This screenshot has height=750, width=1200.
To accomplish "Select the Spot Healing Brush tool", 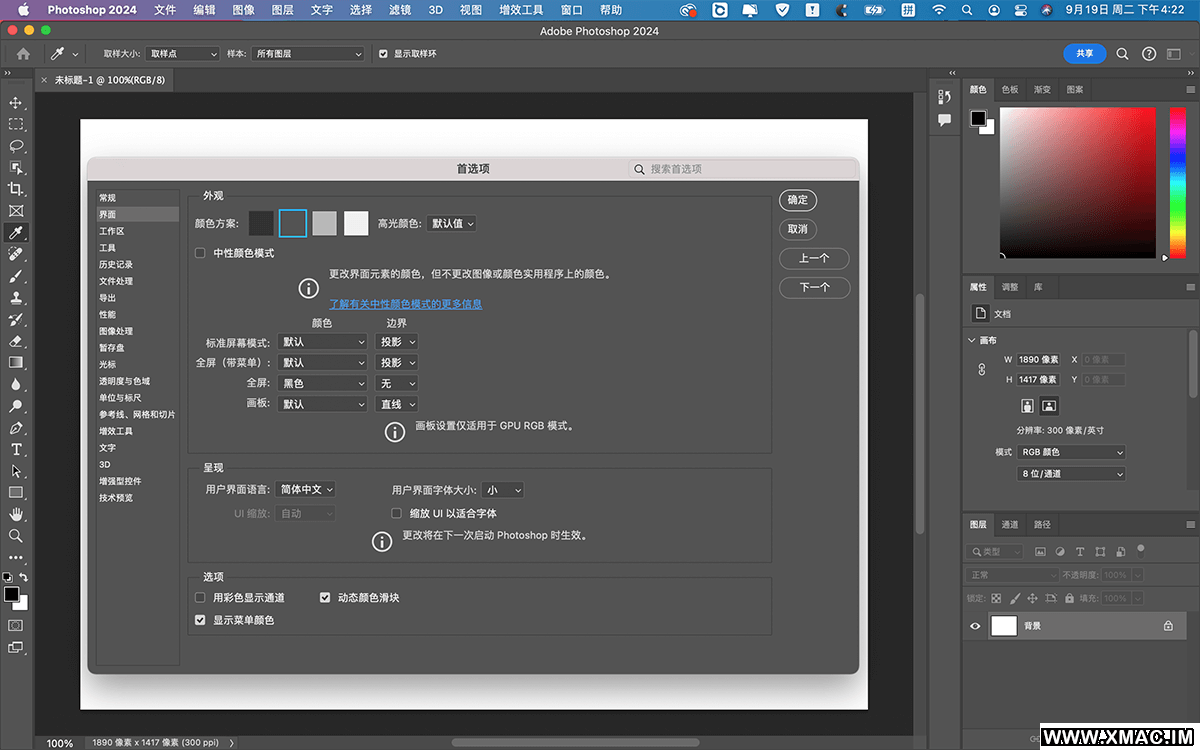I will click(x=16, y=255).
